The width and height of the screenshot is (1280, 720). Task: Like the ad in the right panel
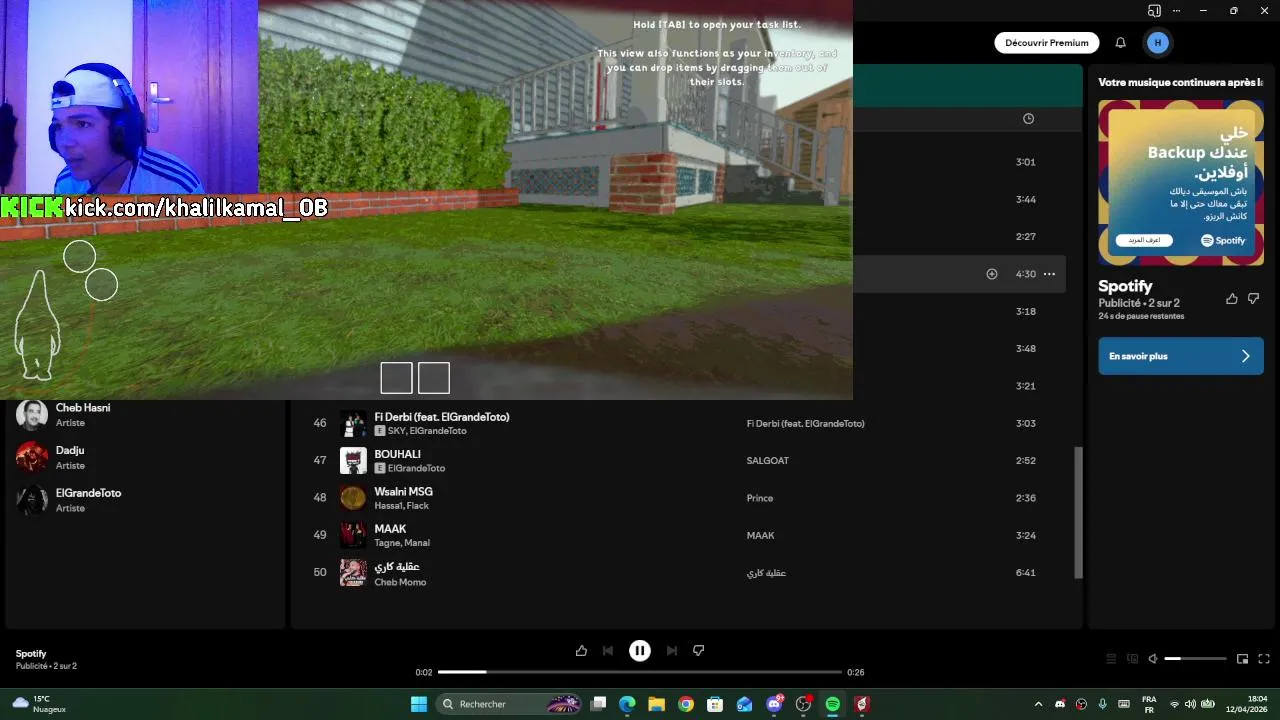coord(1232,298)
